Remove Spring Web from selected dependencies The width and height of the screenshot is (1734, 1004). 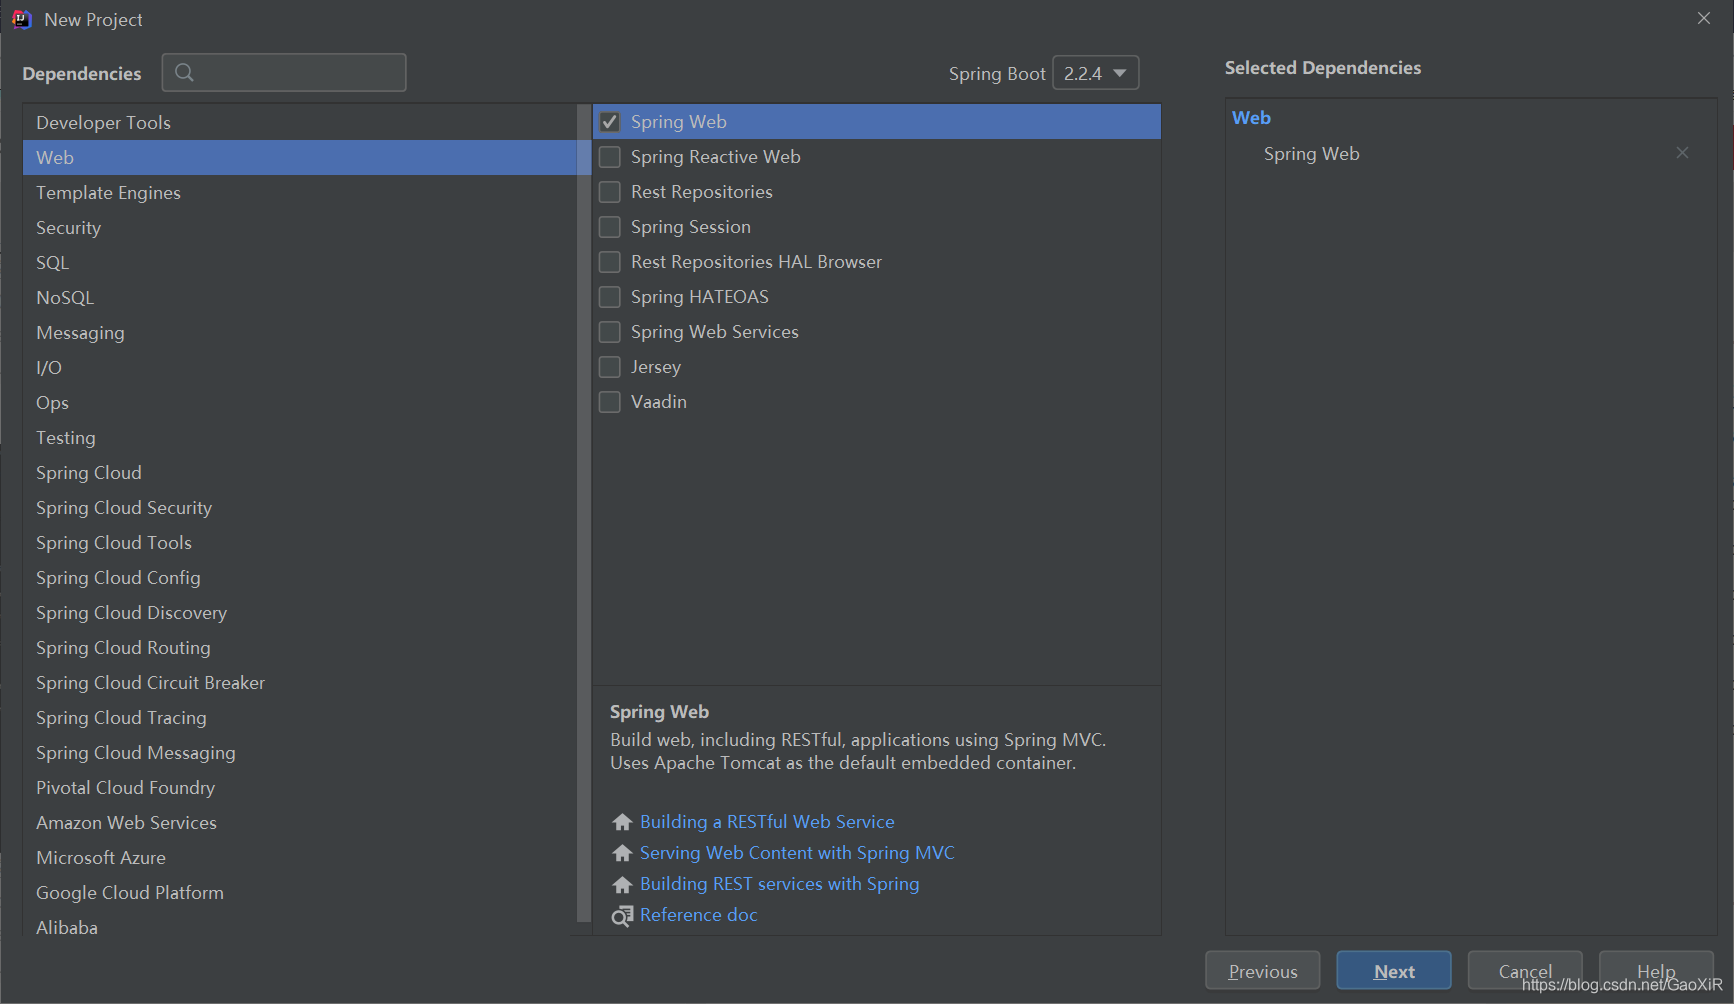tap(1682, 153)
